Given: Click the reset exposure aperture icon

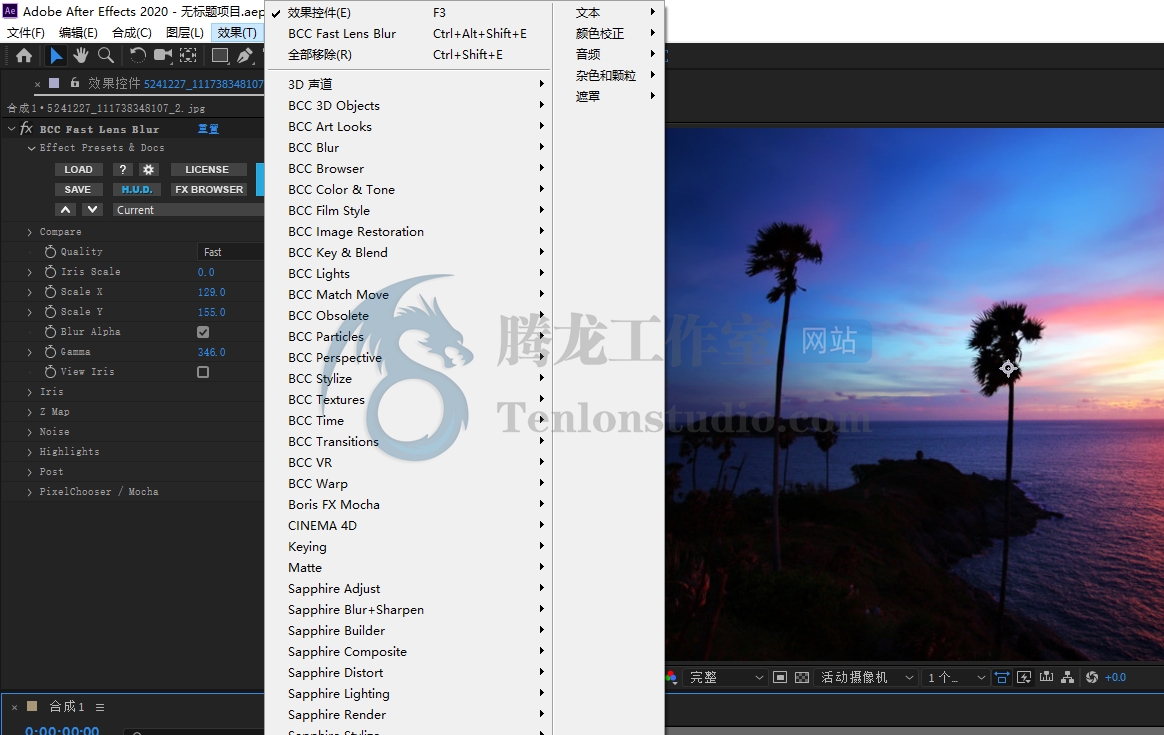Looking at the screenshot, I should tap(1091, 677).
